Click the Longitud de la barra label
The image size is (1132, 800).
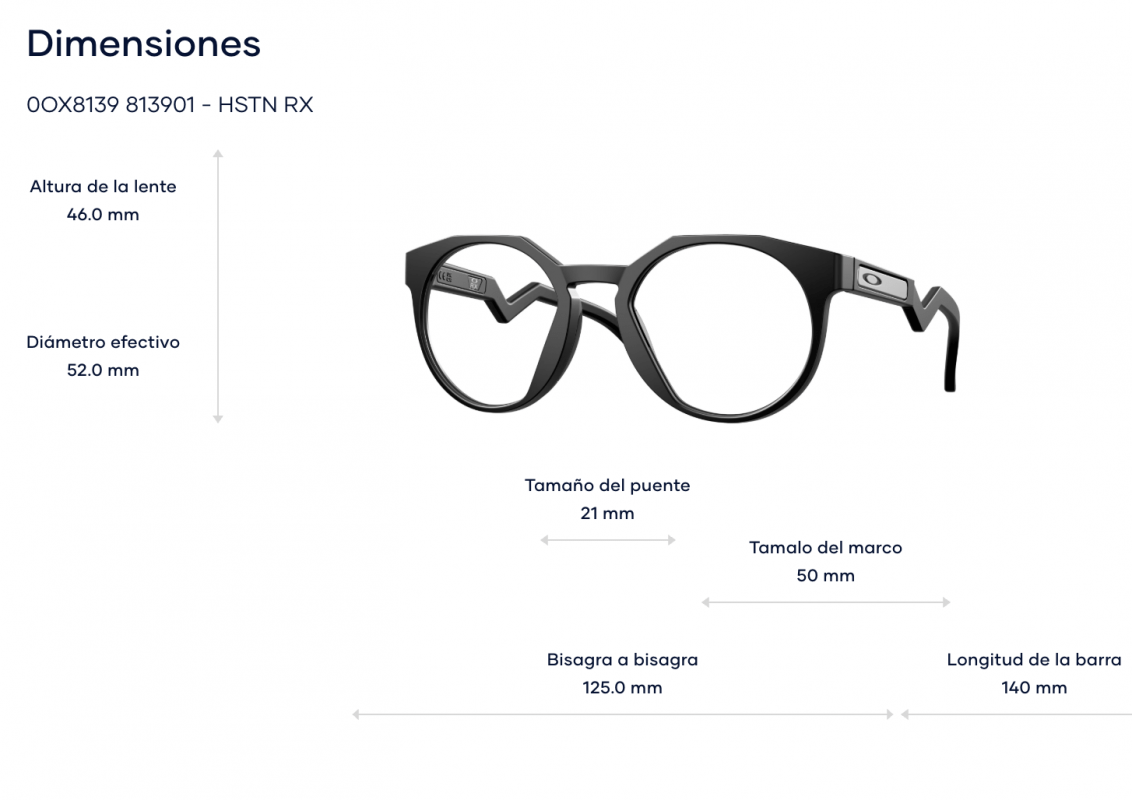coord(1034,659)
